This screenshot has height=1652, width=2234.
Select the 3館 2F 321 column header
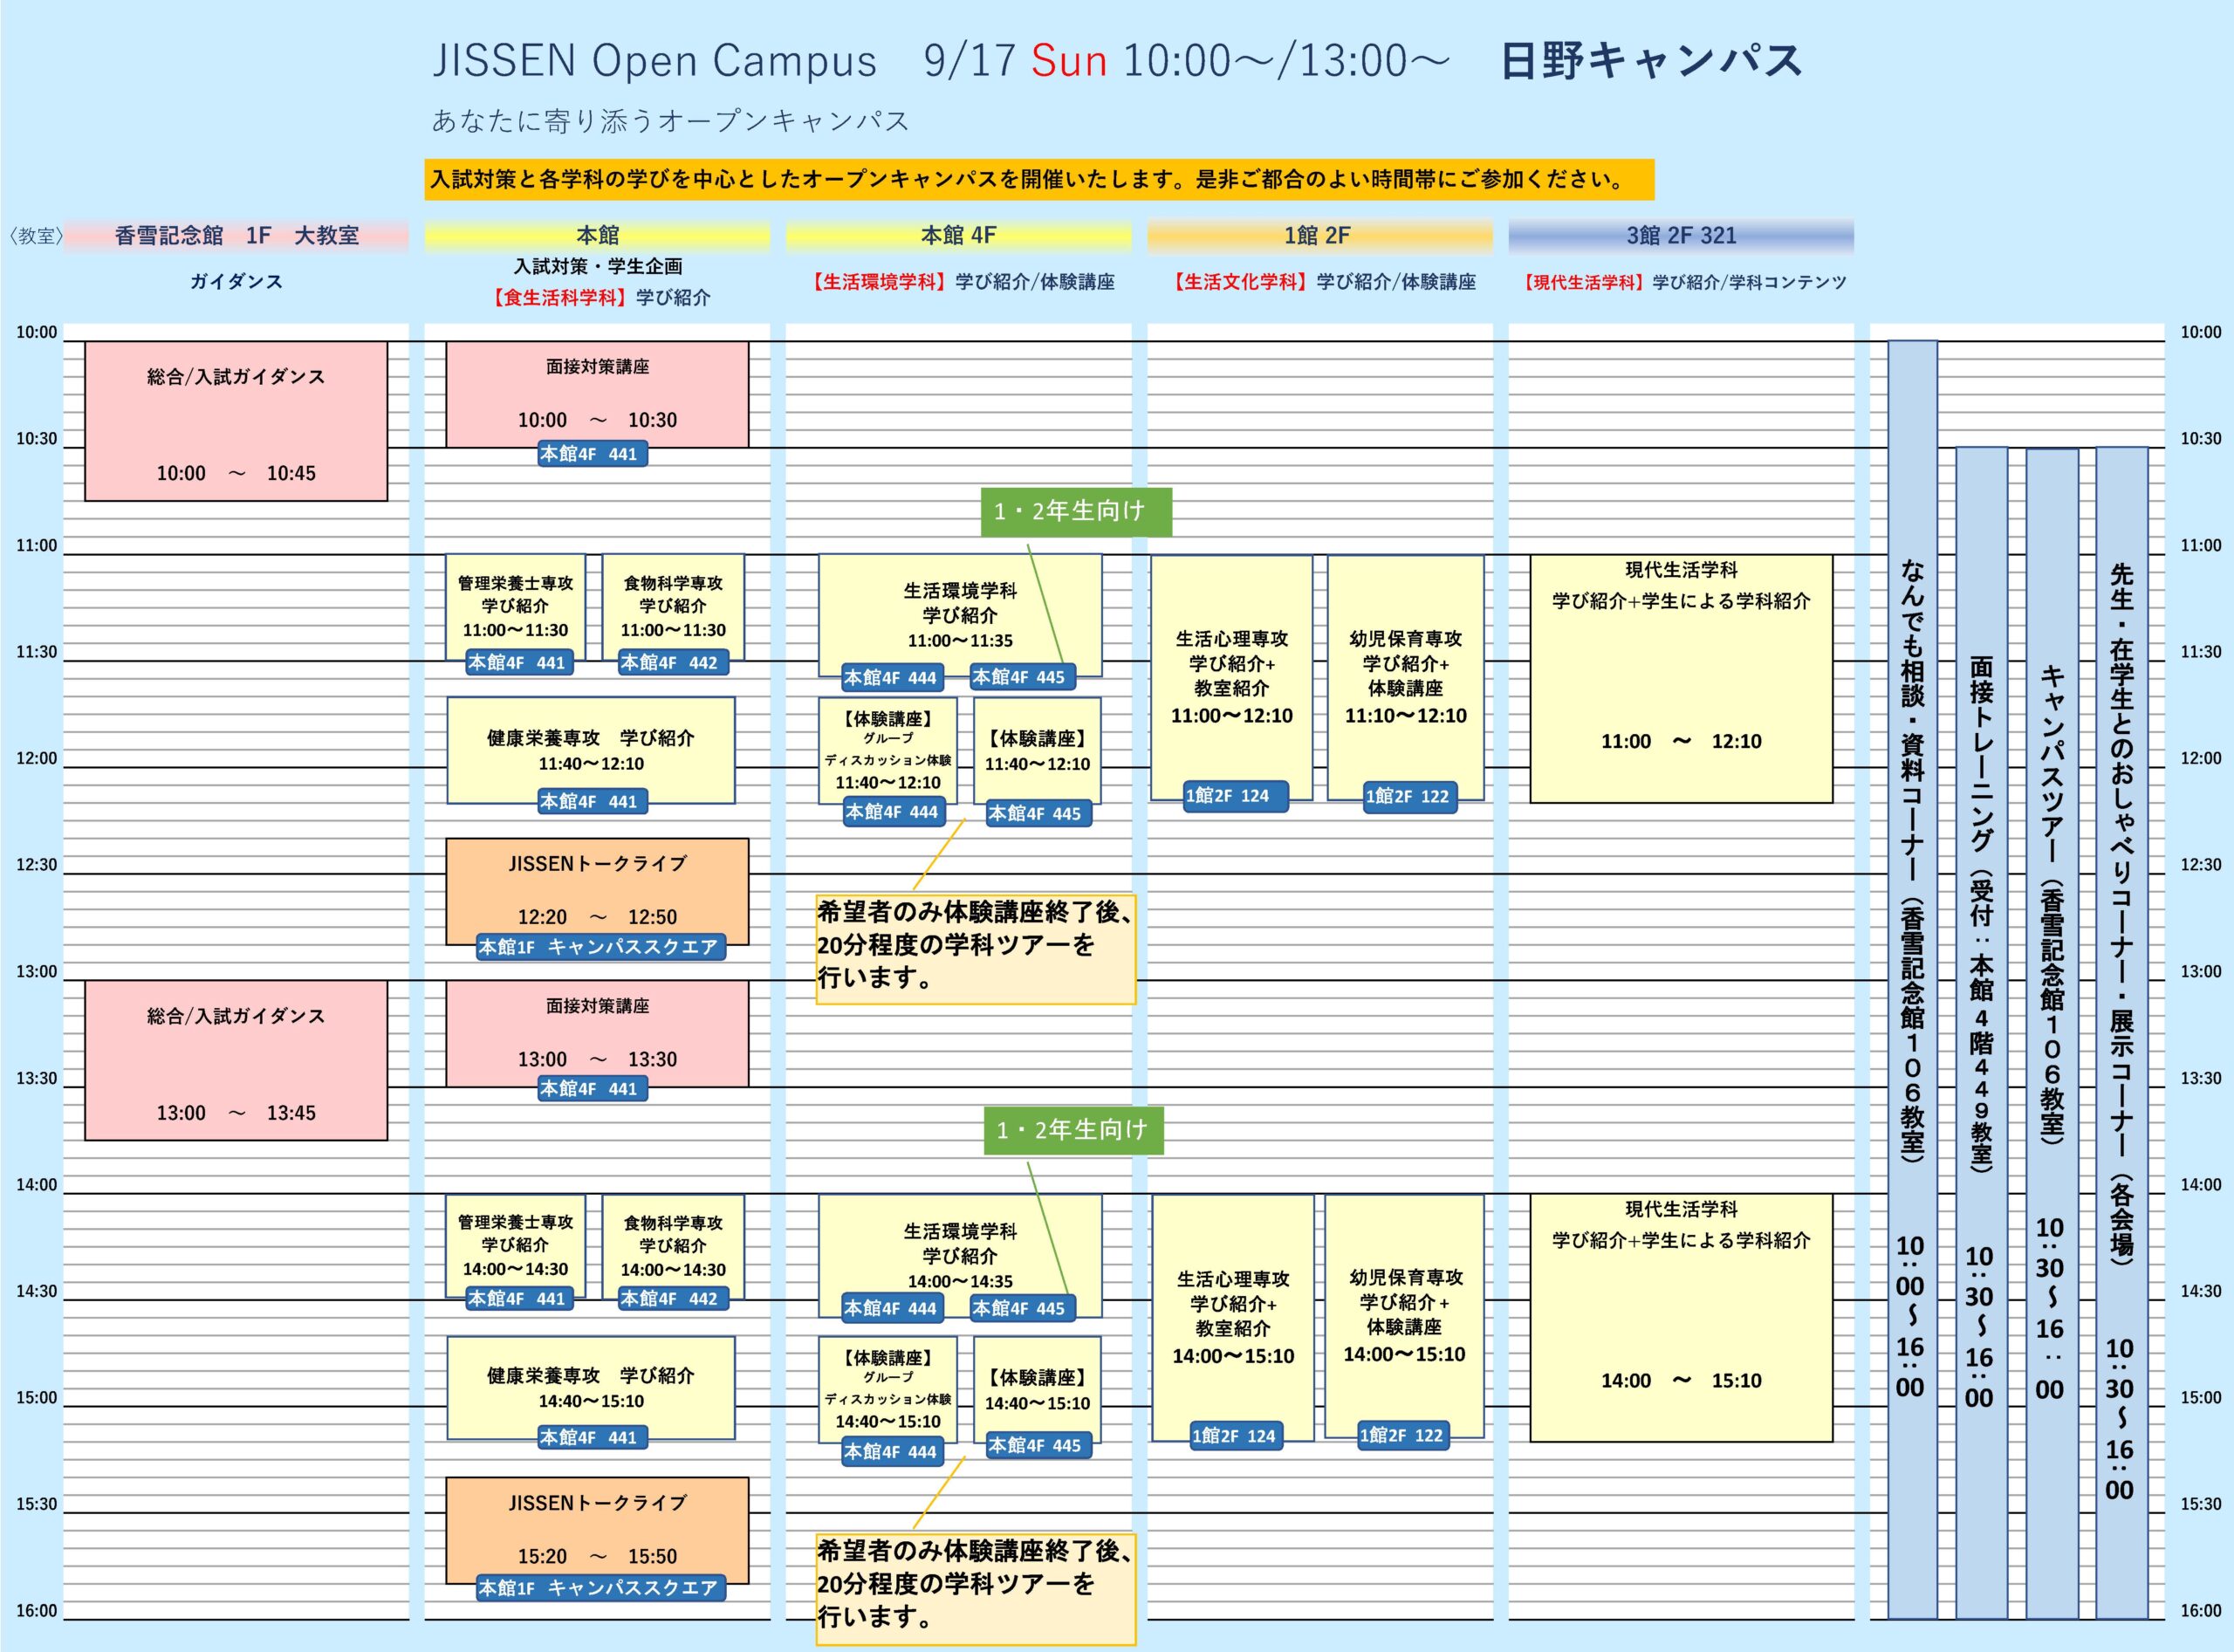1681,236
